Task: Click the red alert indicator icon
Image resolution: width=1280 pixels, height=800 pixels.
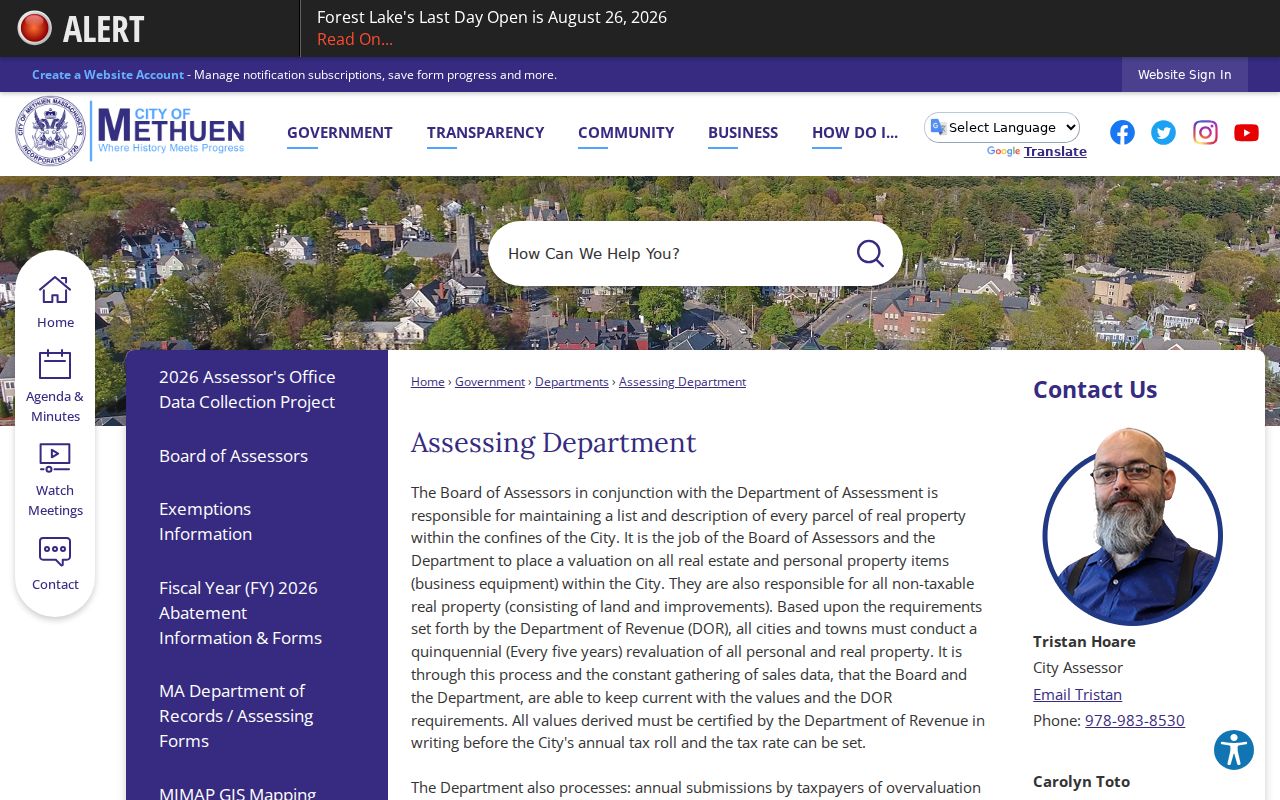Action: tap(34, 28)
